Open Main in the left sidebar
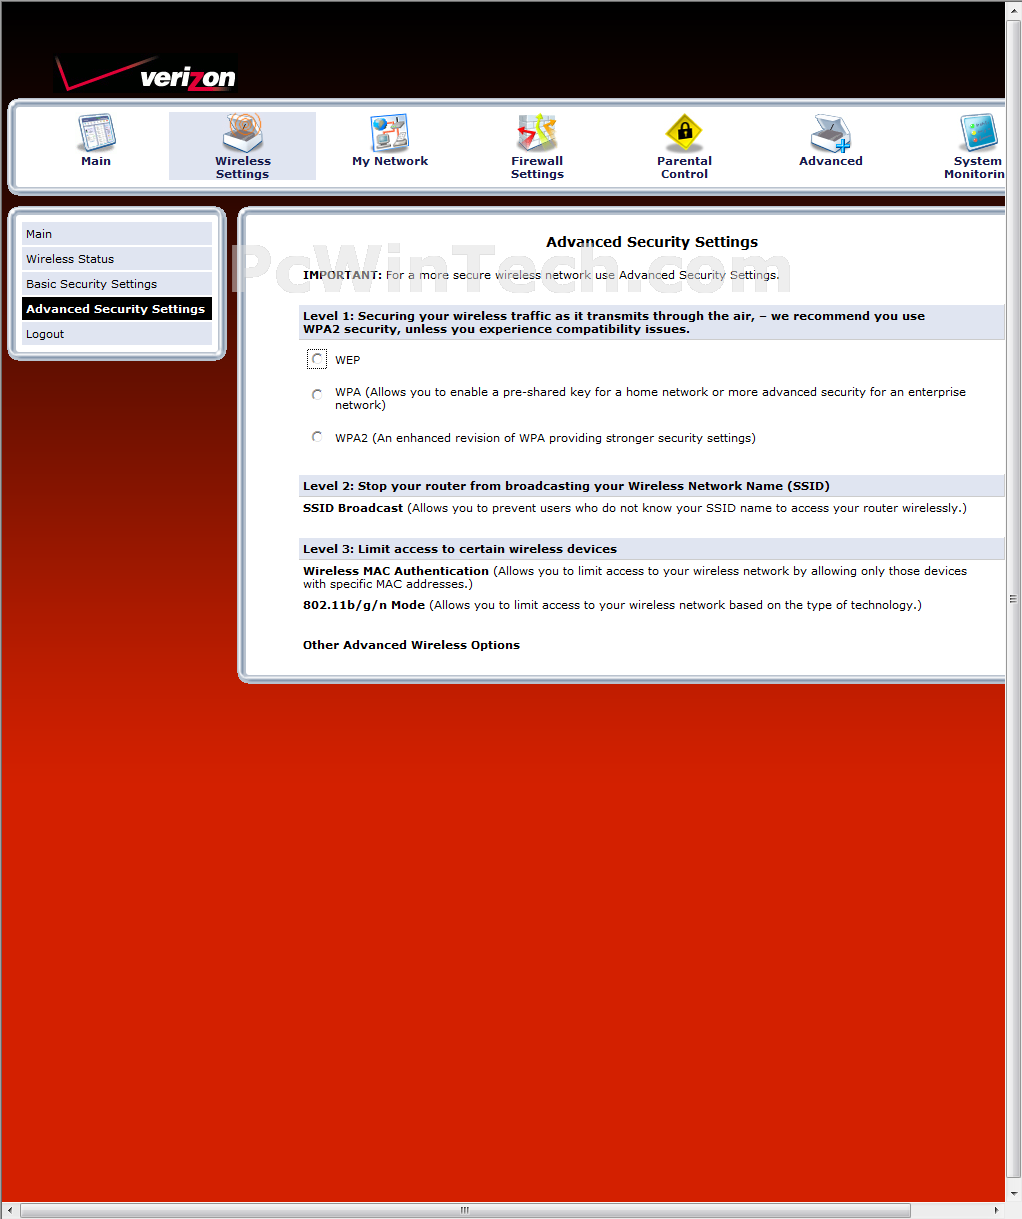1022x1219 pixels. [117, 233]
